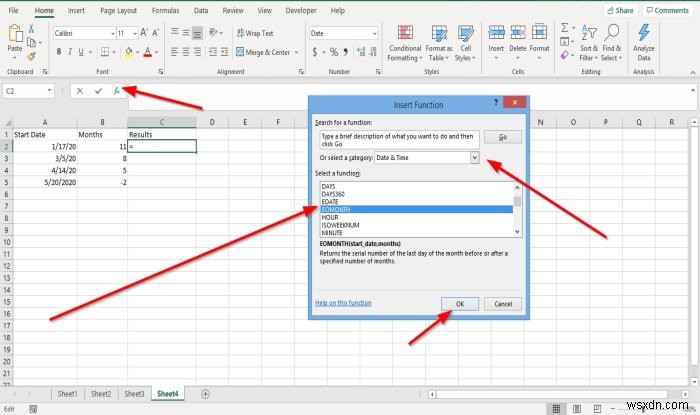Toggle Top Align
700x415 pixels.
point(175,32)
